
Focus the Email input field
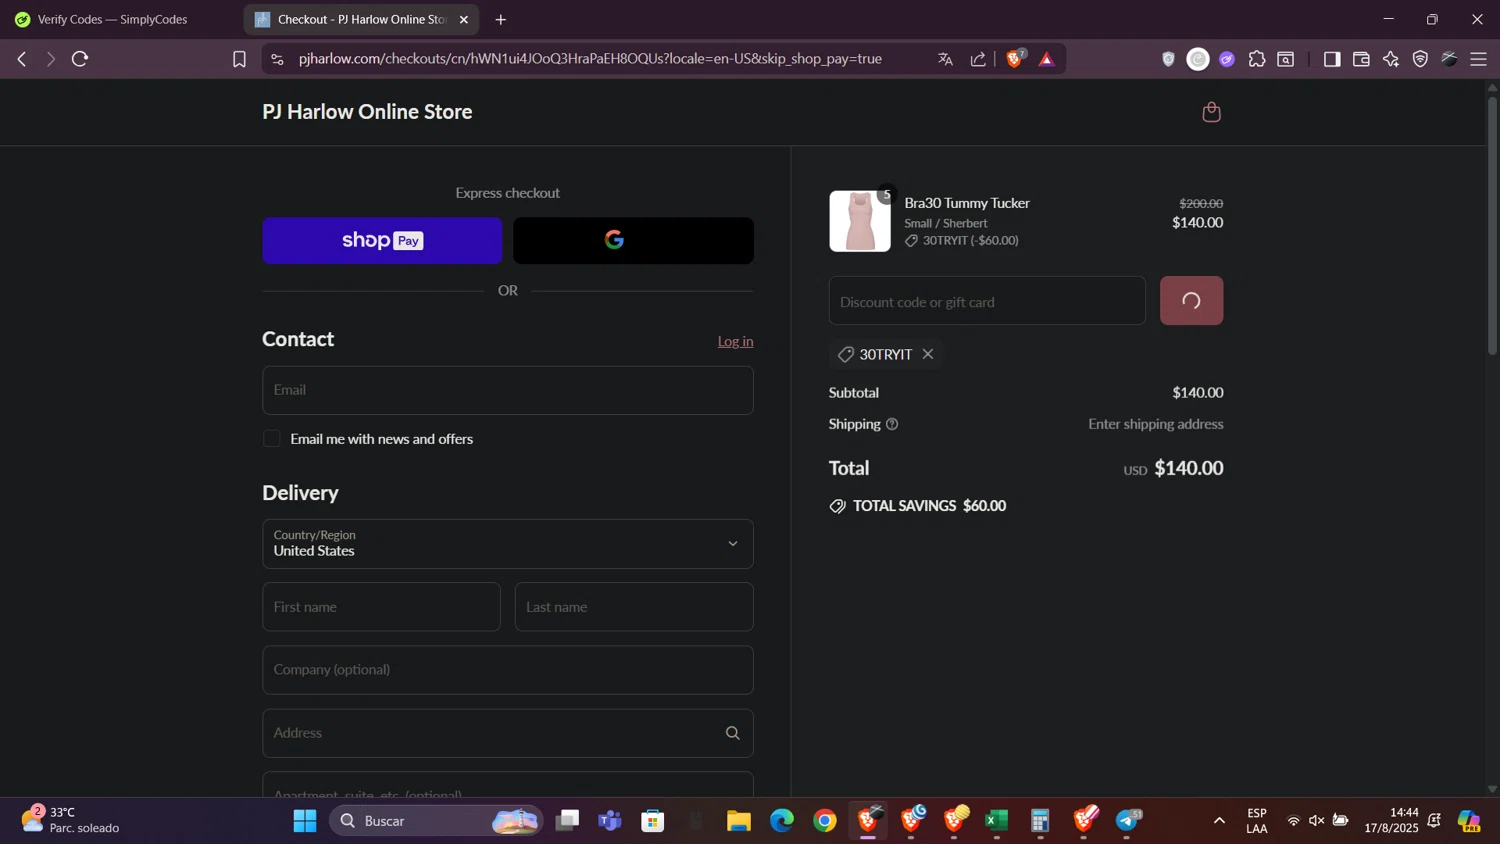tap(507, 390)
